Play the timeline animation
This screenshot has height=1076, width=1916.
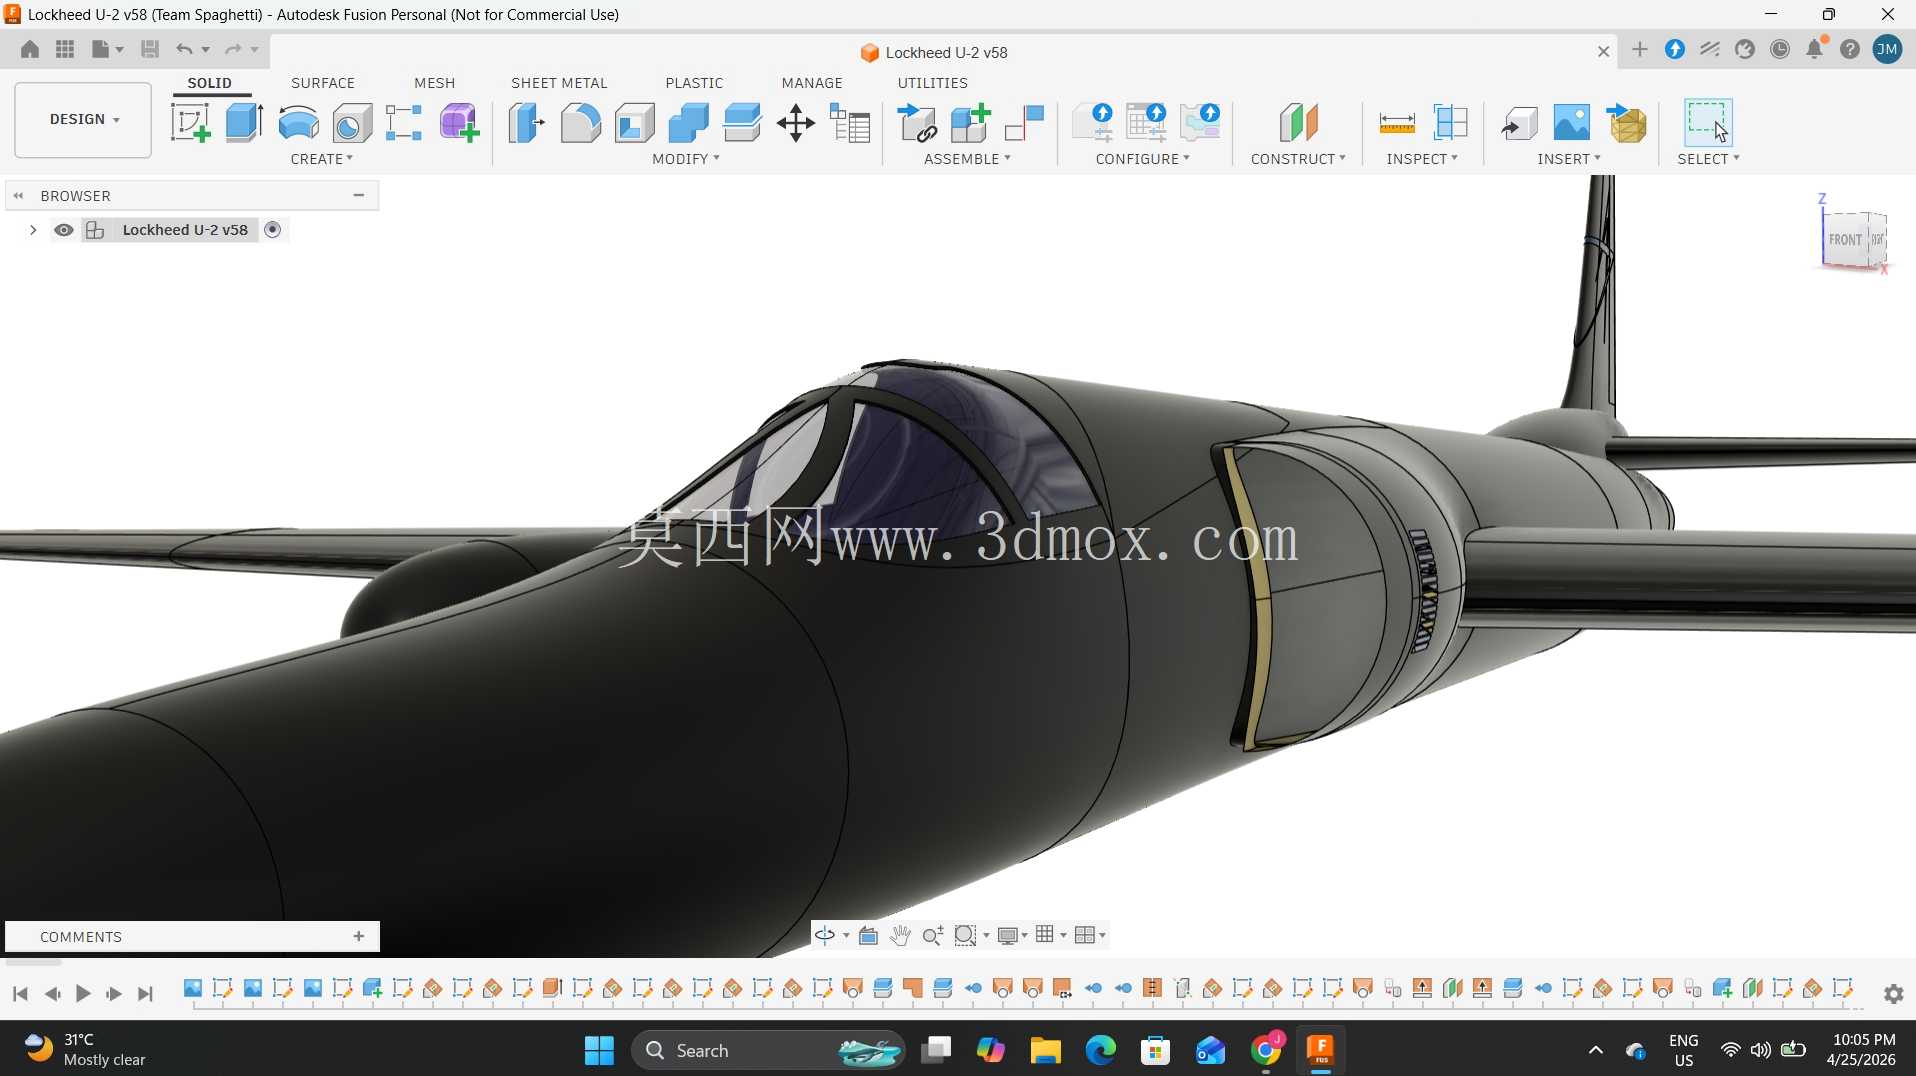tap(83, 993)
